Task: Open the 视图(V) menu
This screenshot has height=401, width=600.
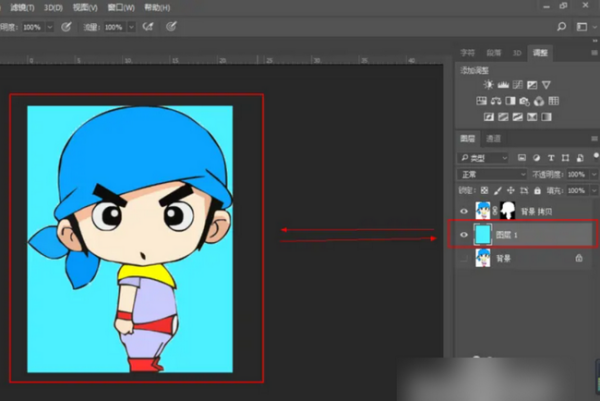Action: (85, 7)
